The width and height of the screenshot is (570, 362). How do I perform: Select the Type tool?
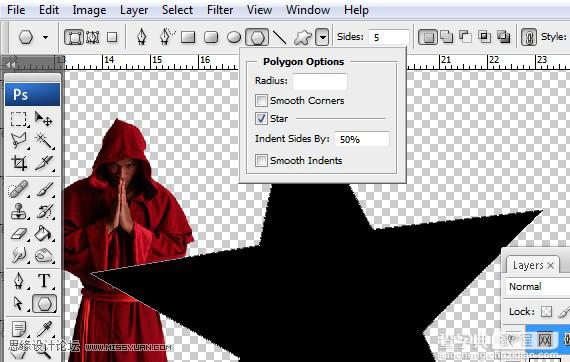click(44, 281)
